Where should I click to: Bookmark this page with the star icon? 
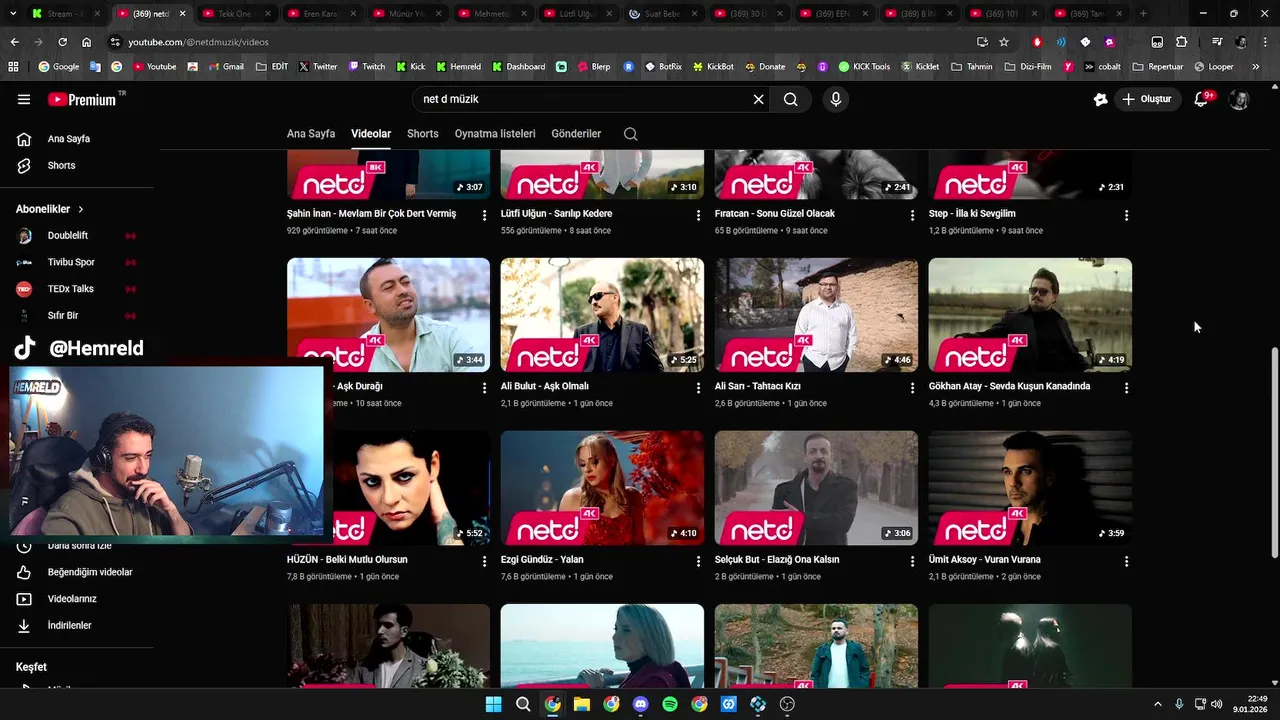(1004, 42)
